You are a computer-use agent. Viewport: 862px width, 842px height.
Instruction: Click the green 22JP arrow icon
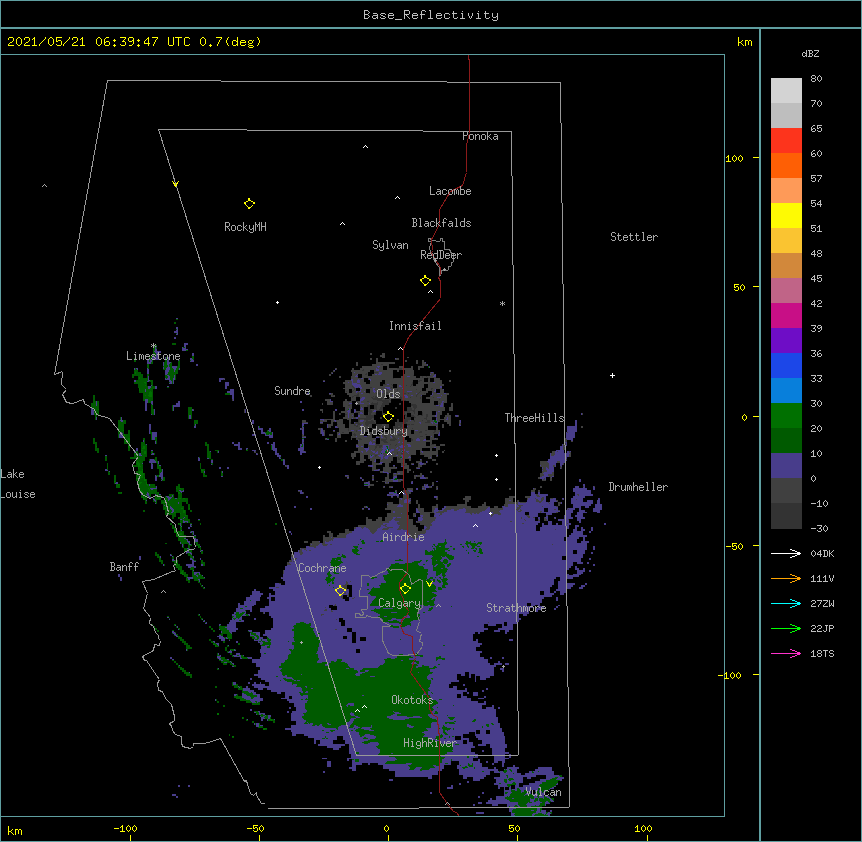(786, 628)
